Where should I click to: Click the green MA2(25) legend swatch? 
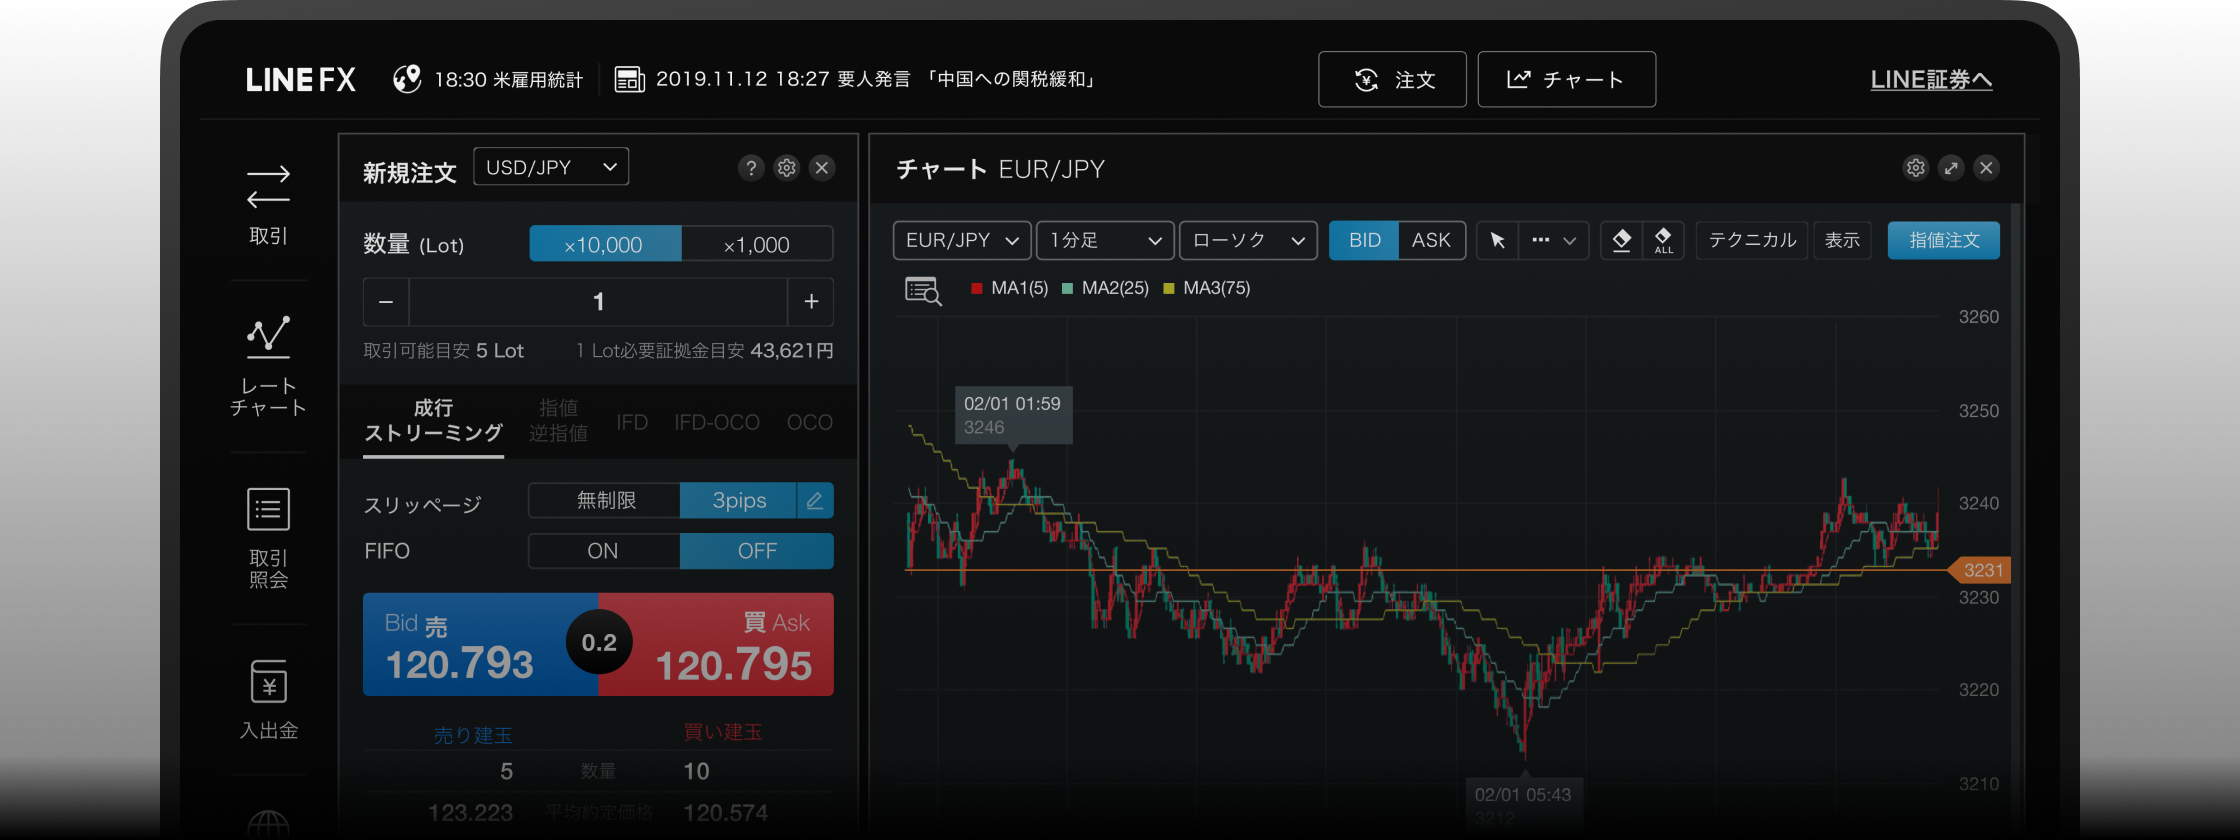click(1067, 288)
